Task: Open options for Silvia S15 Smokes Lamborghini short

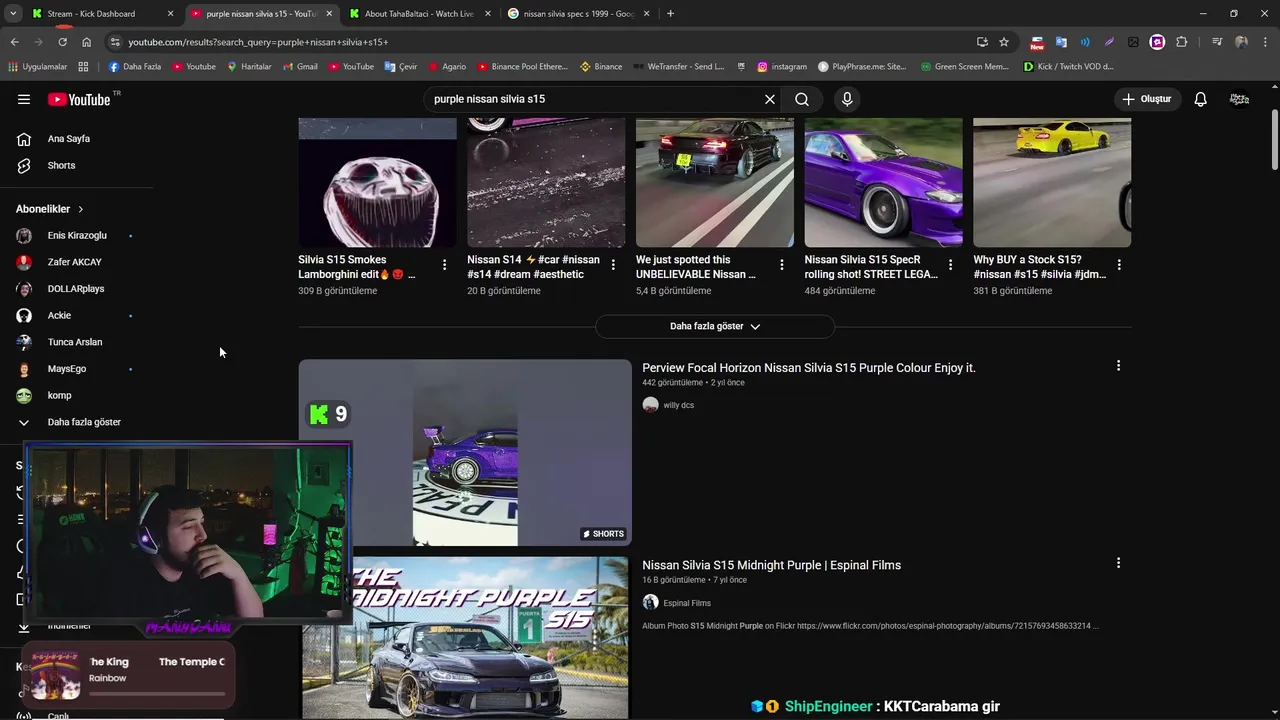Action: point(444,265)
